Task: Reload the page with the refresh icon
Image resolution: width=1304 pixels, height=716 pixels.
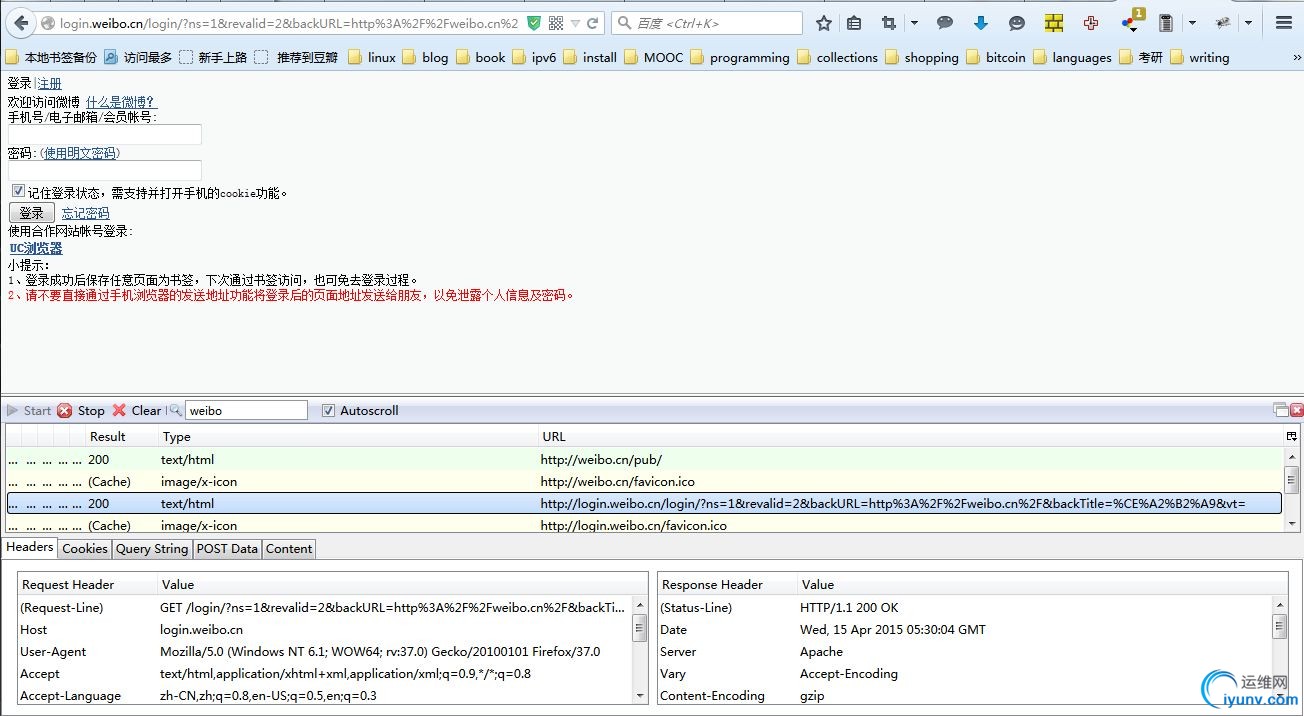Action: pos(593,23)
